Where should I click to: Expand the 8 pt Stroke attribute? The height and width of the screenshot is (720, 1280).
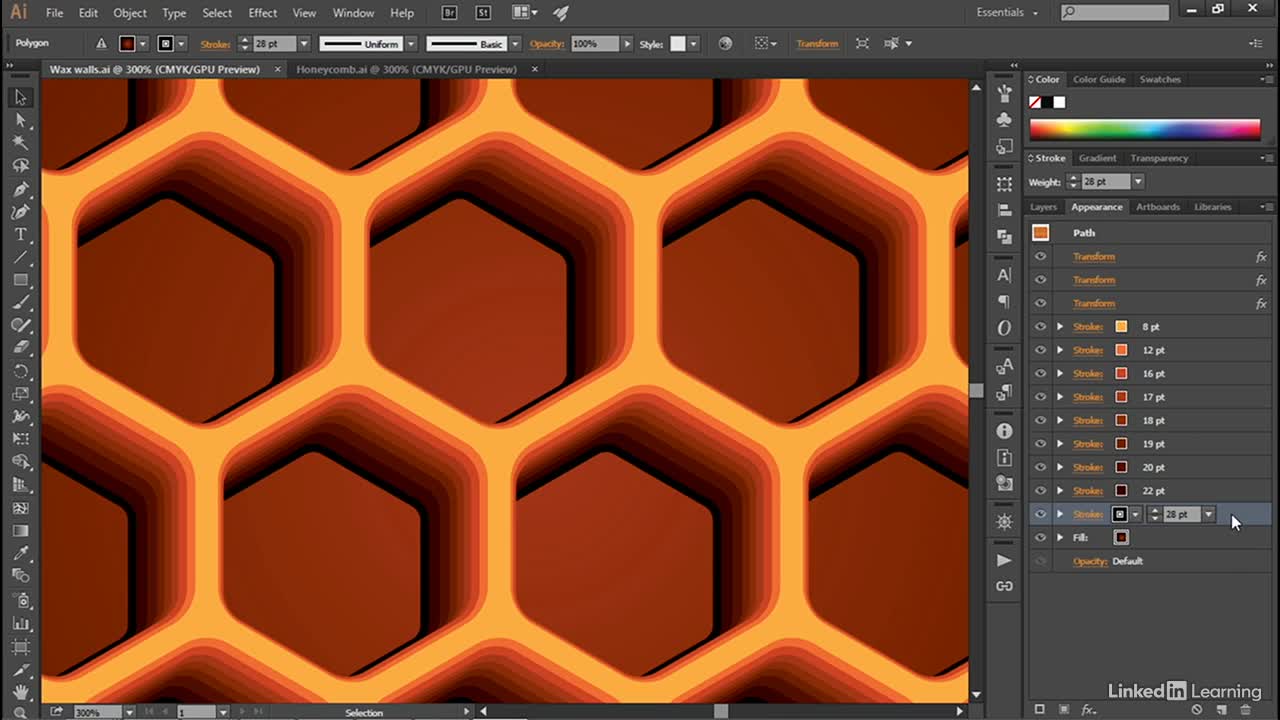(x=1060, y=327)
